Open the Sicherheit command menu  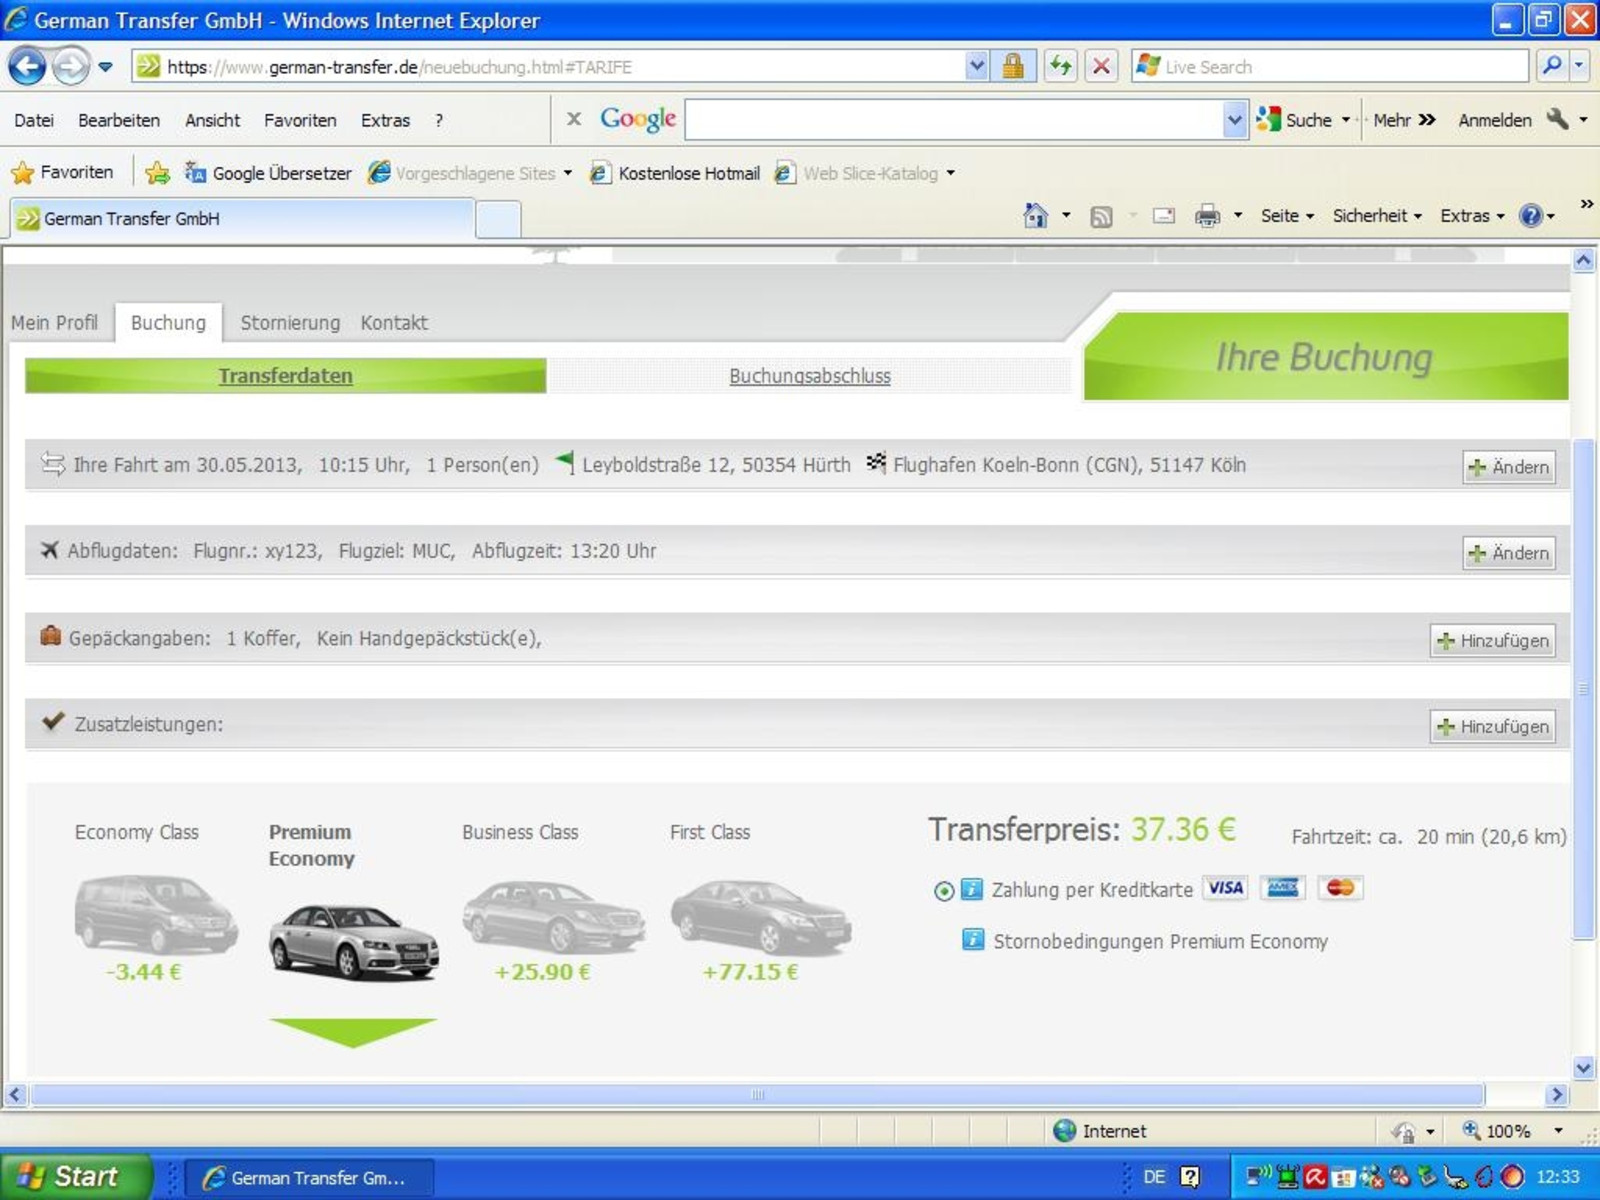coord(1377,216)
